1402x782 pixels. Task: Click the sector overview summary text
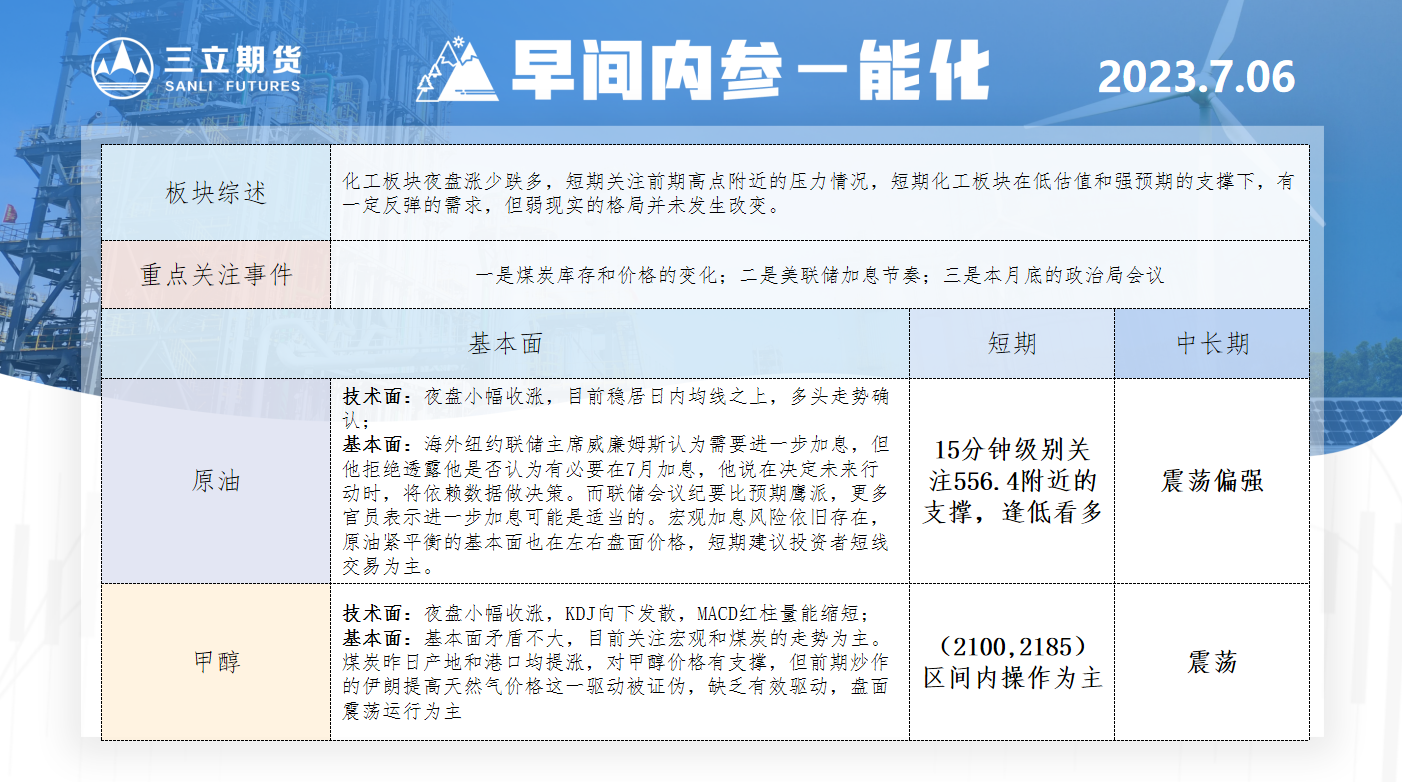[x=818, y=194]
